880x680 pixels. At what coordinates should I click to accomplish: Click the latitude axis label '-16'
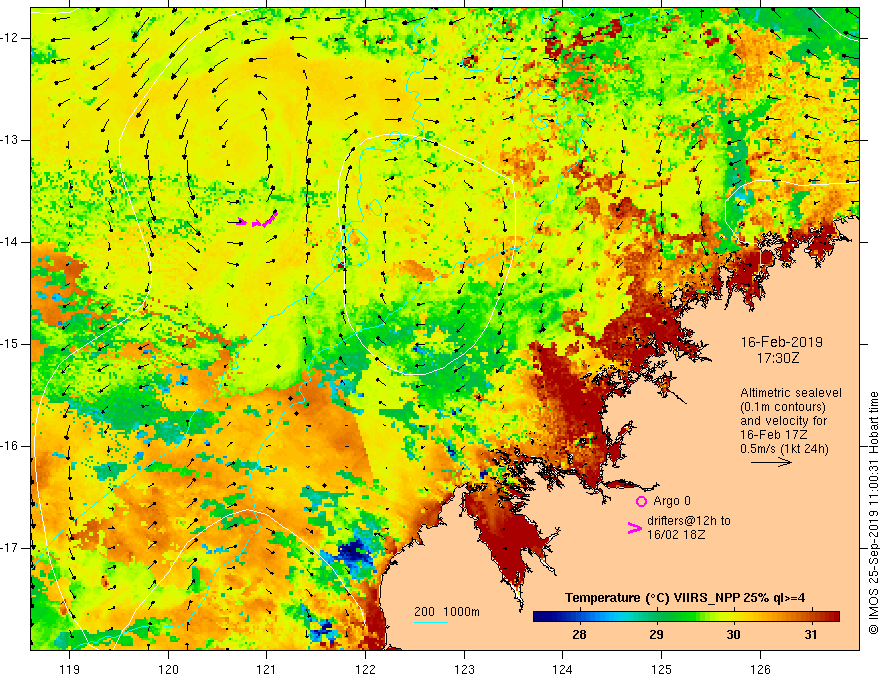click(x=10, y=446)
